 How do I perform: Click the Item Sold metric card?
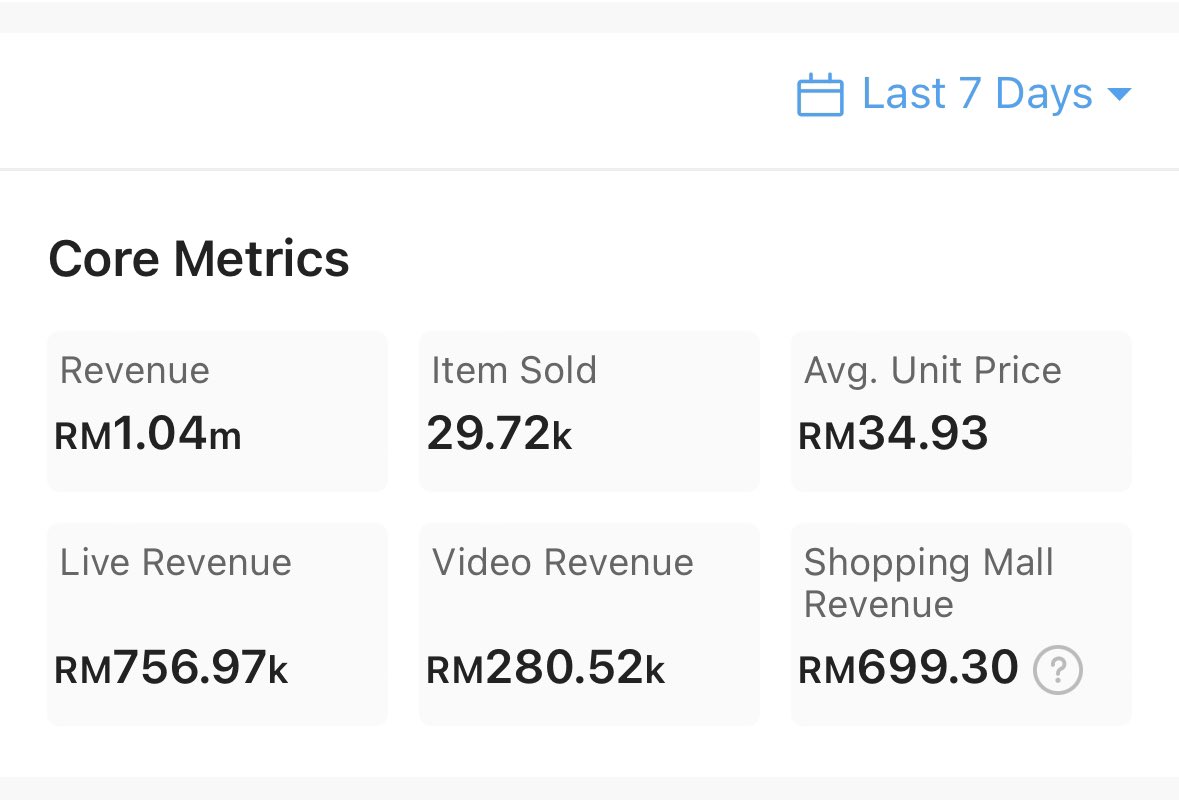pos(589,410)
